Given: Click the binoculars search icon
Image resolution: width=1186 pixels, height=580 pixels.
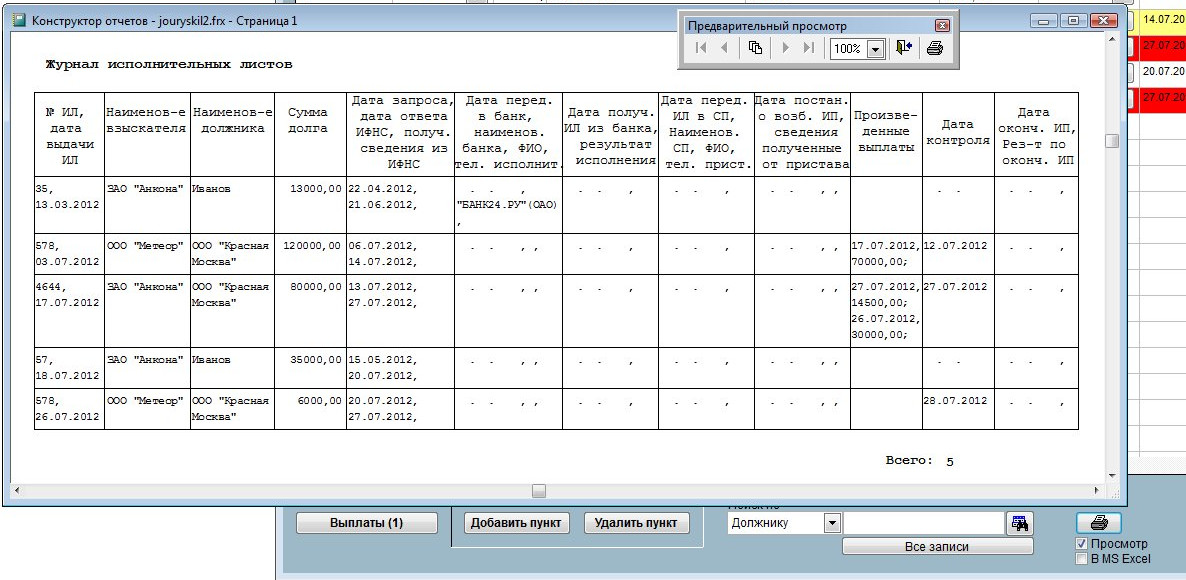Looking at the screenshot, I should pyautogui.click(x=1020, y=523).
